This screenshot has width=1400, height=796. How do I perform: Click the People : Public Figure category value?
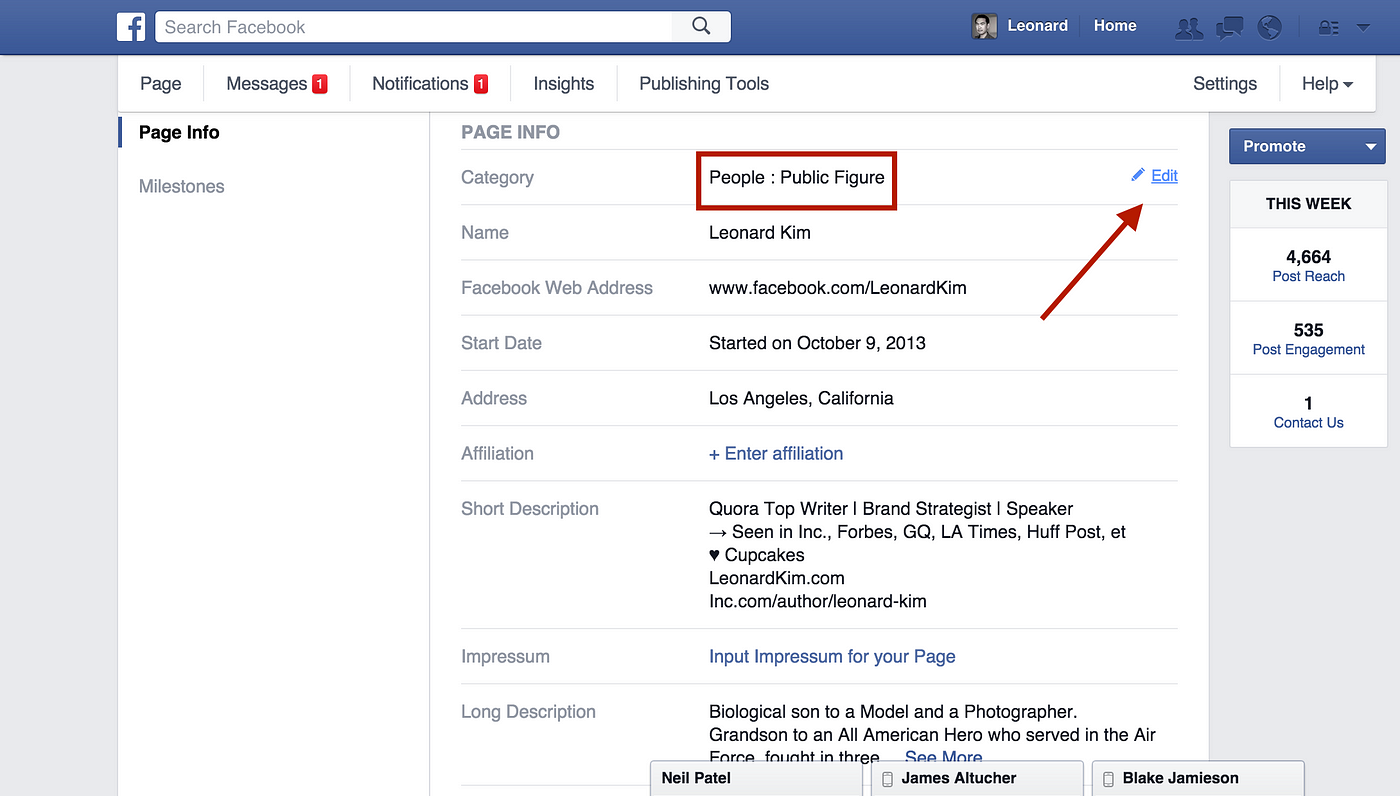797,177
